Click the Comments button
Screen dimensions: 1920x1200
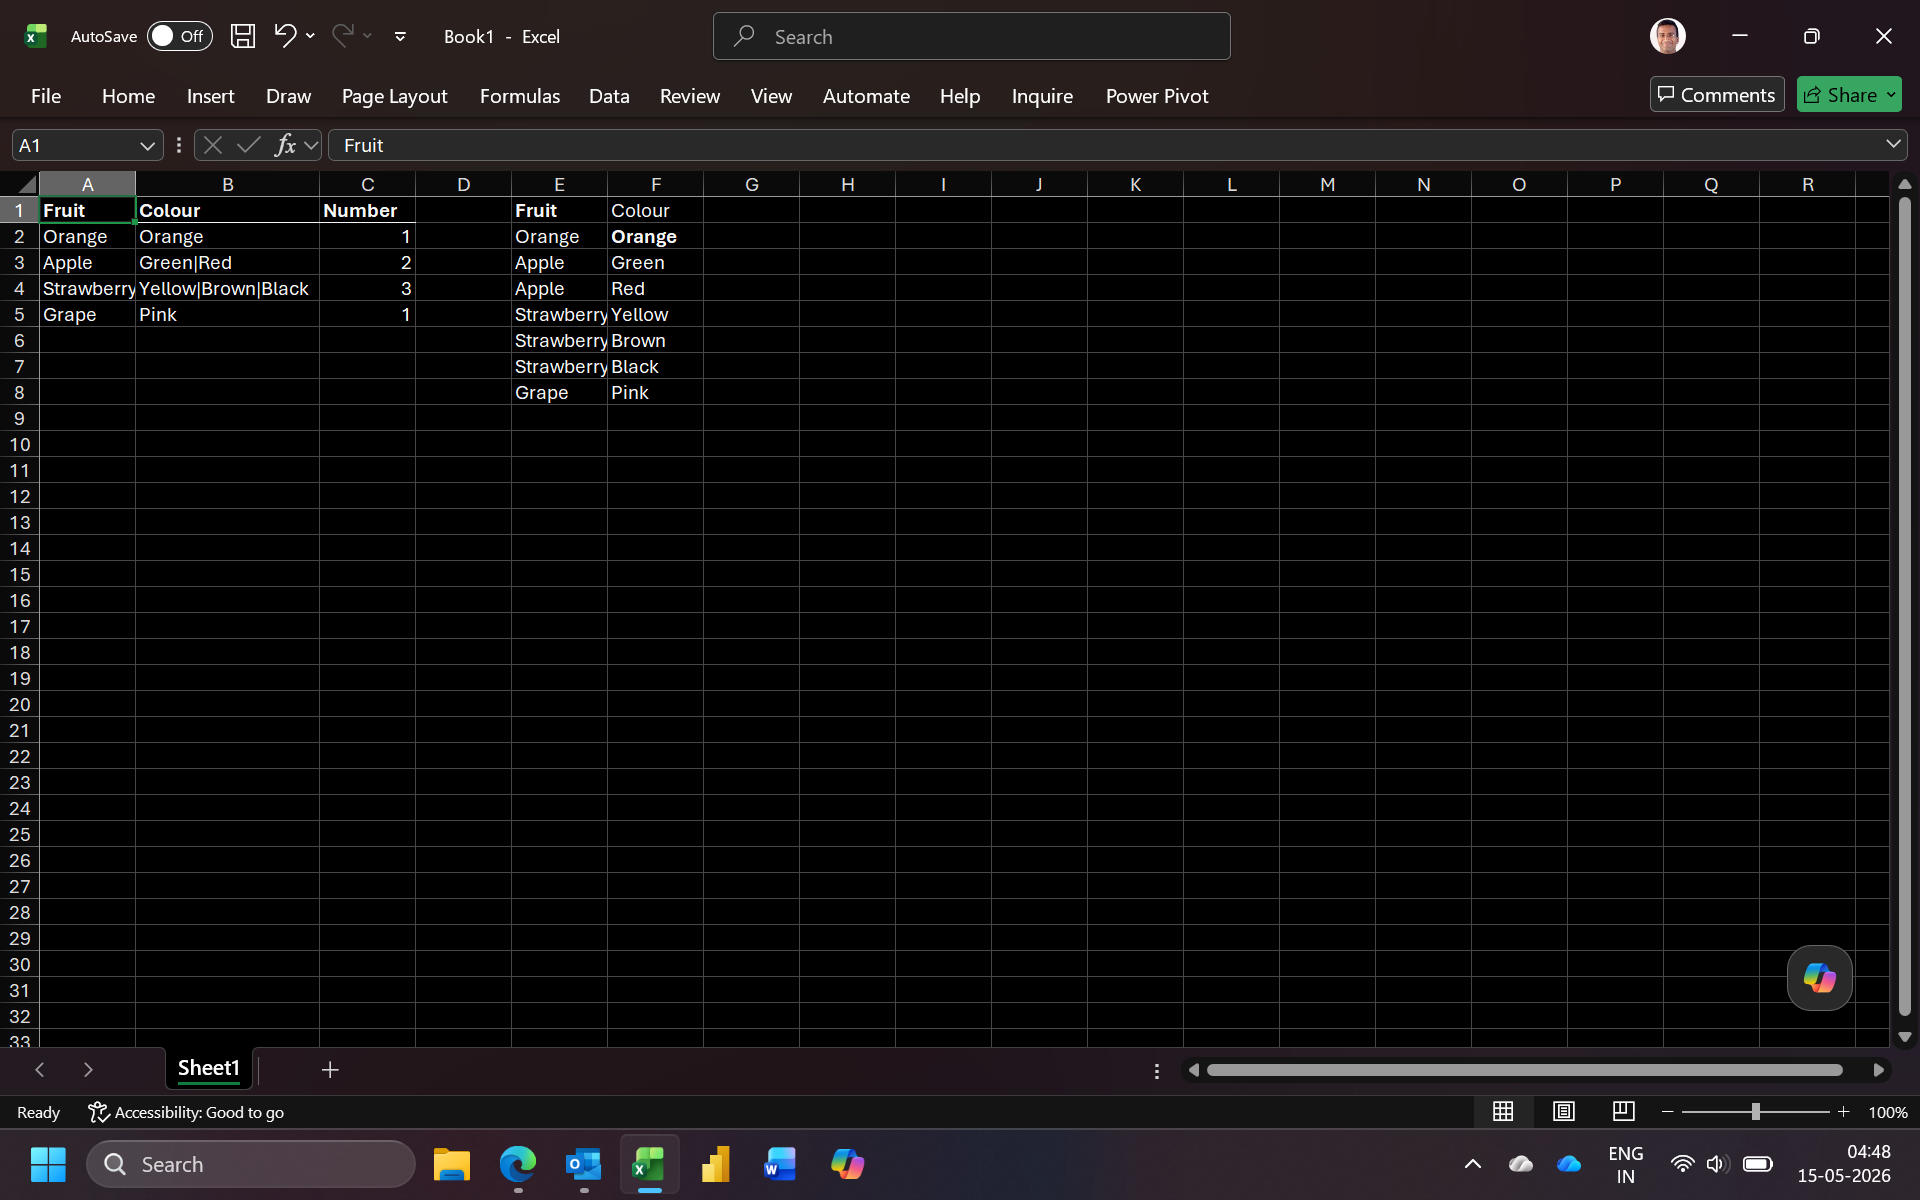coord(1716,95)
